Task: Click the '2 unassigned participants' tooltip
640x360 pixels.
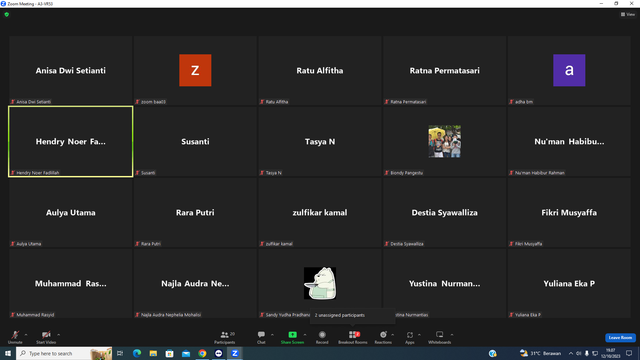Action: 353,315
